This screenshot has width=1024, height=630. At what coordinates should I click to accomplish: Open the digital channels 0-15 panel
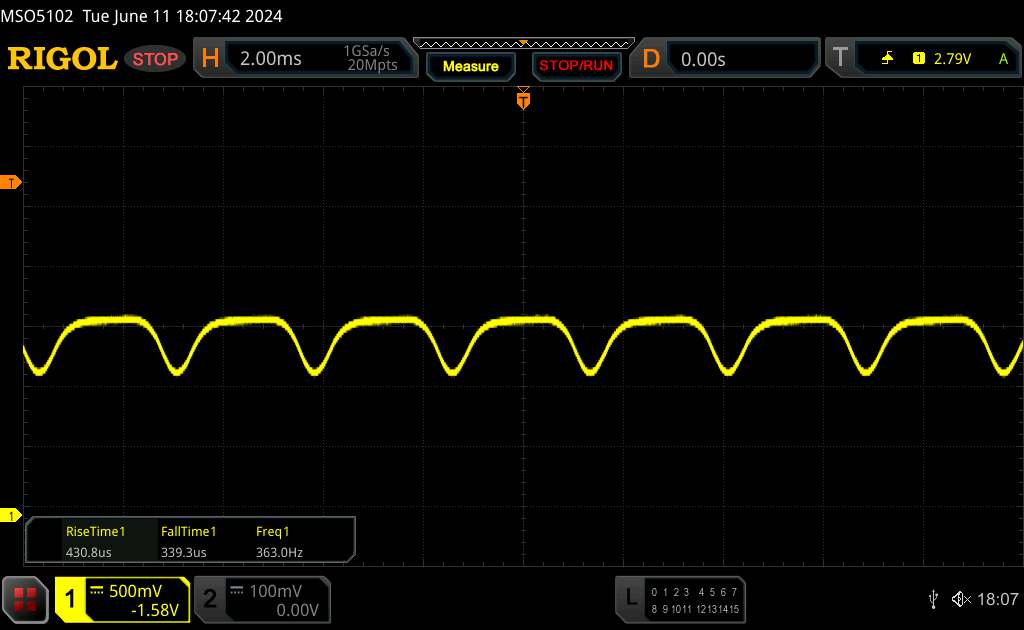coord(695,600)
